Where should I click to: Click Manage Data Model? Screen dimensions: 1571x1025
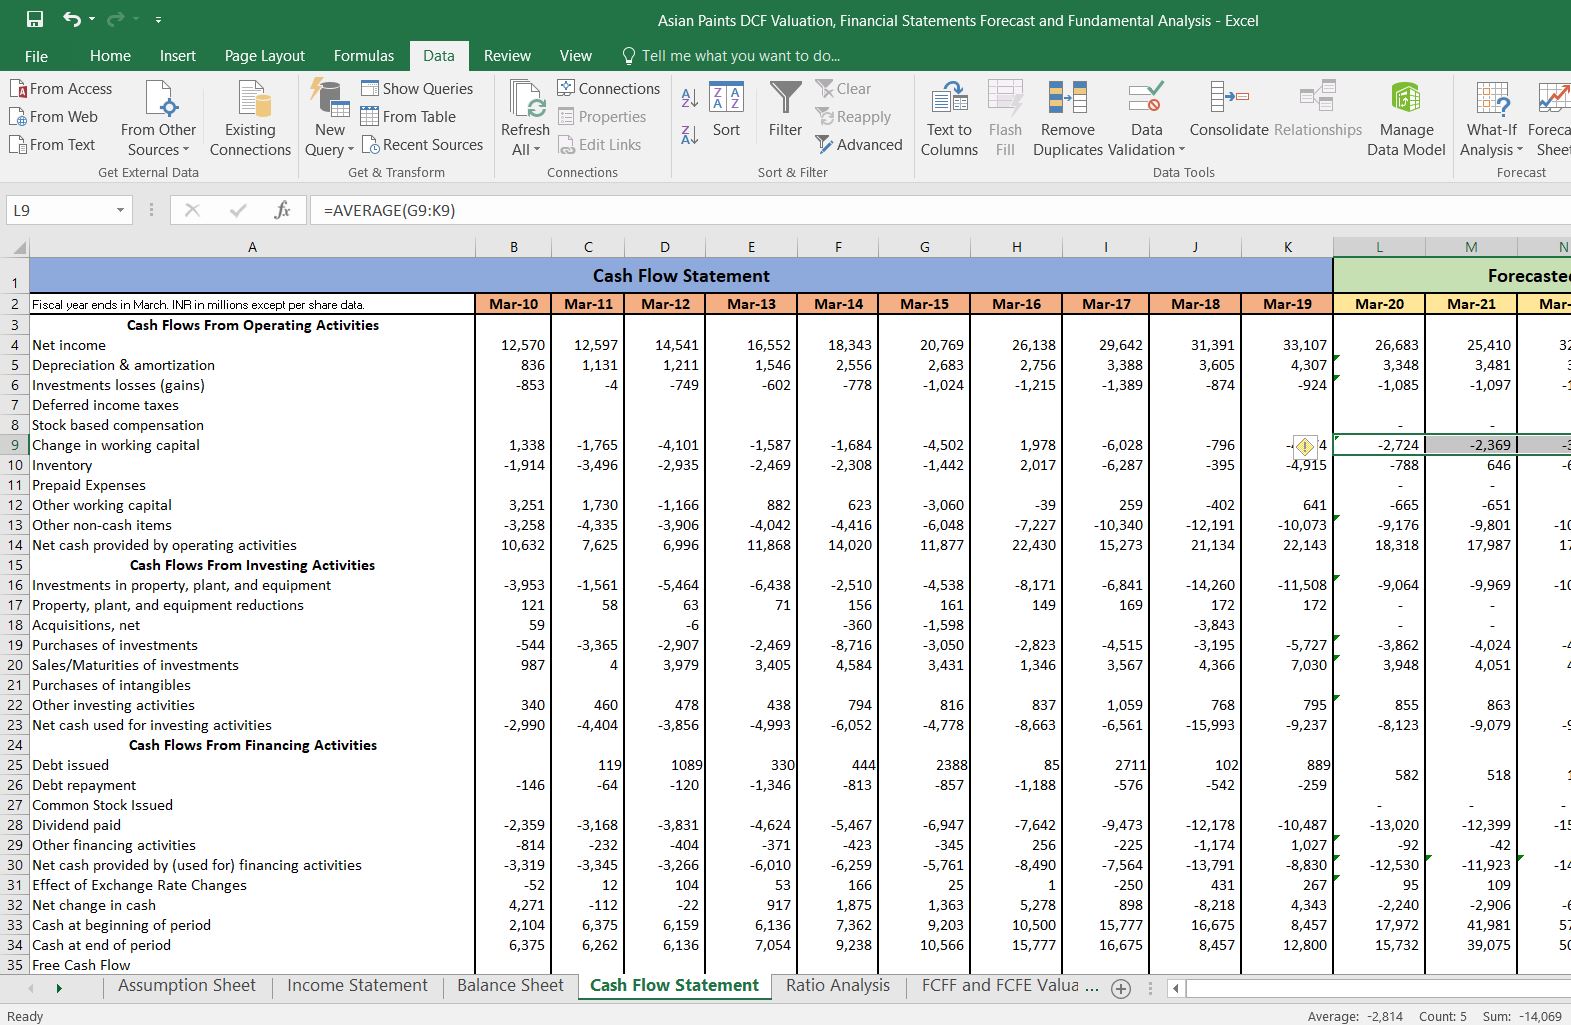[x=1406, y=118]
